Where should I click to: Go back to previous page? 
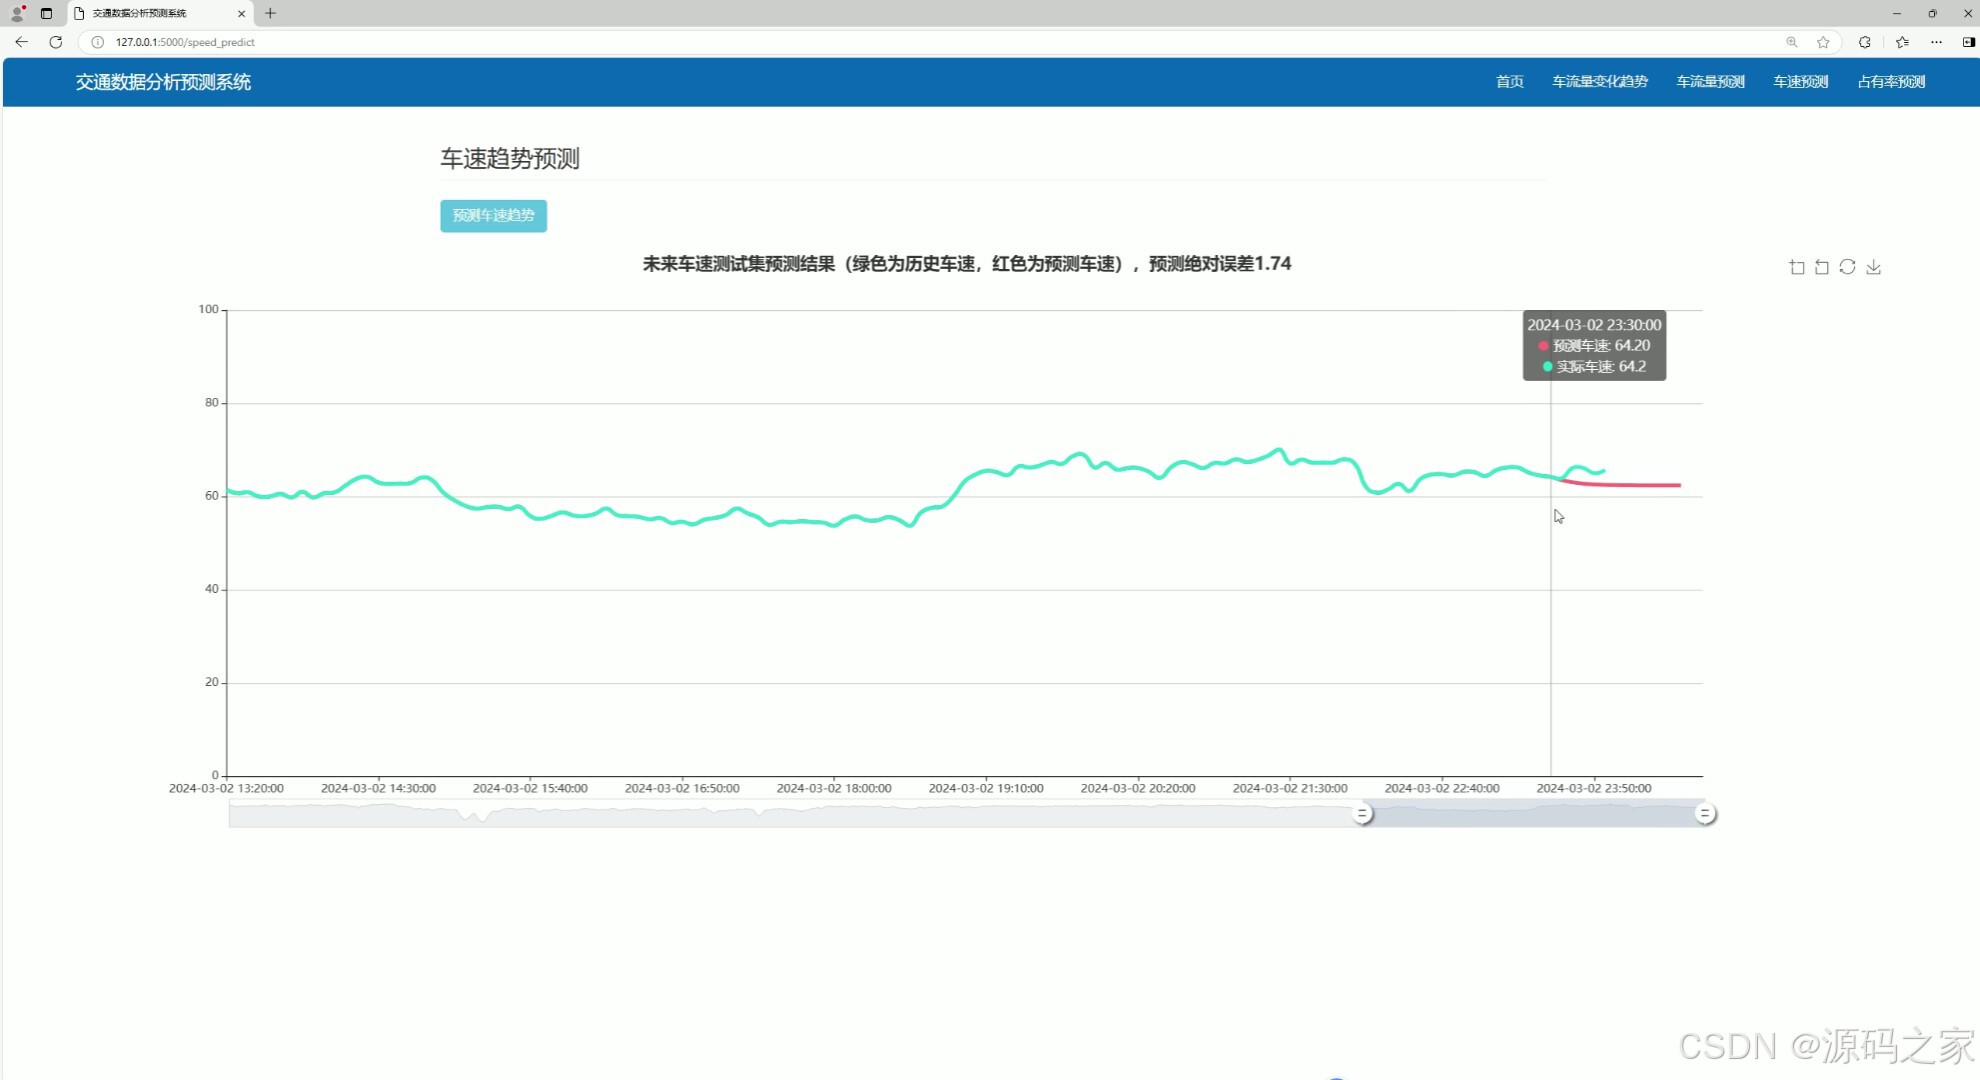coord(21,42)
